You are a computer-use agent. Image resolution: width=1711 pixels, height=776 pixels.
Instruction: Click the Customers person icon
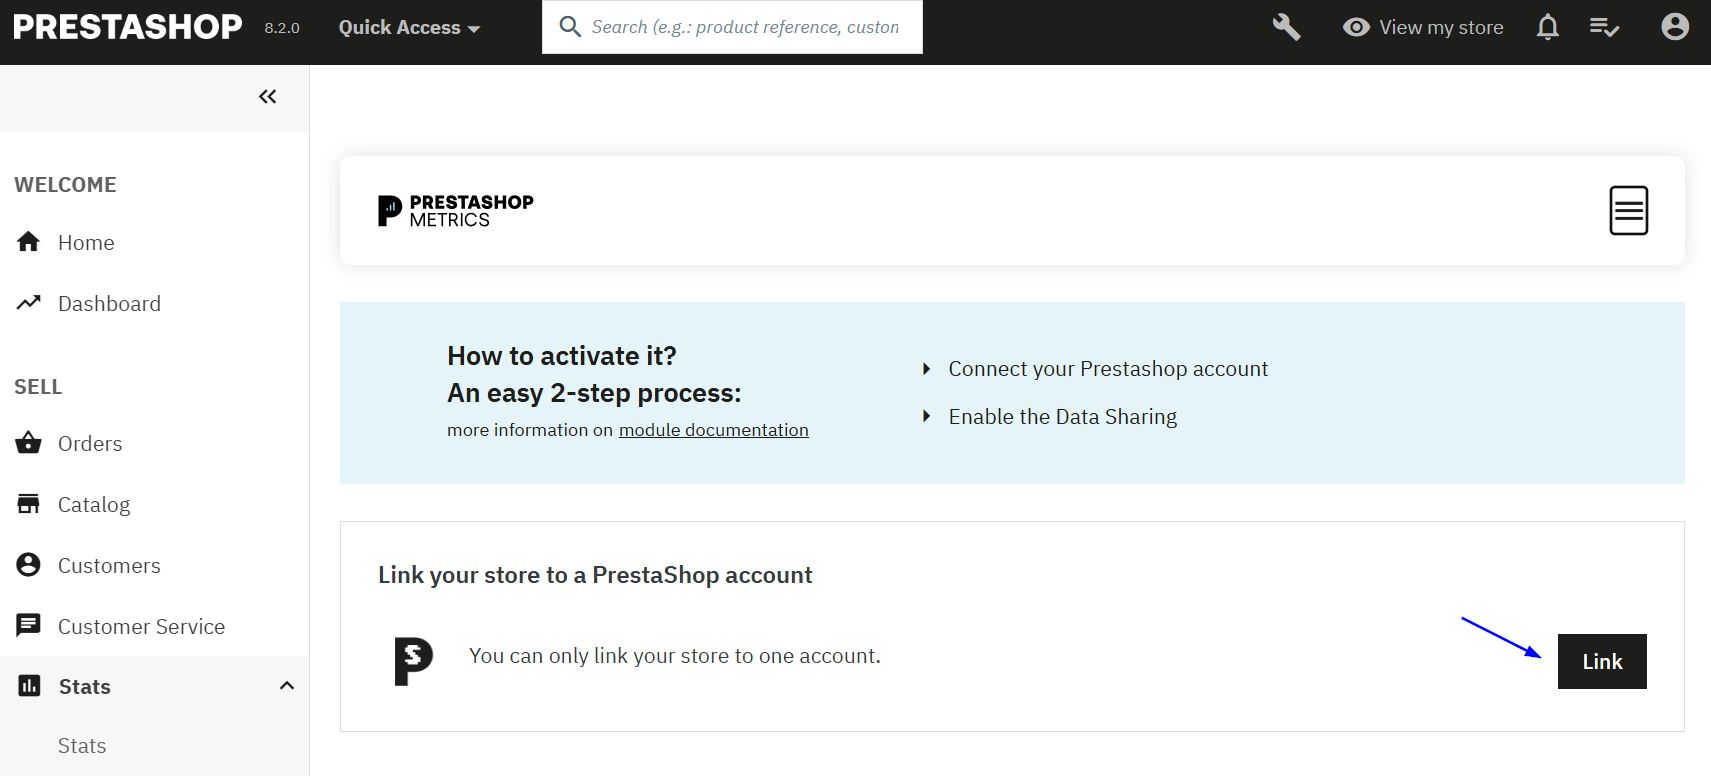pos(29,565)
